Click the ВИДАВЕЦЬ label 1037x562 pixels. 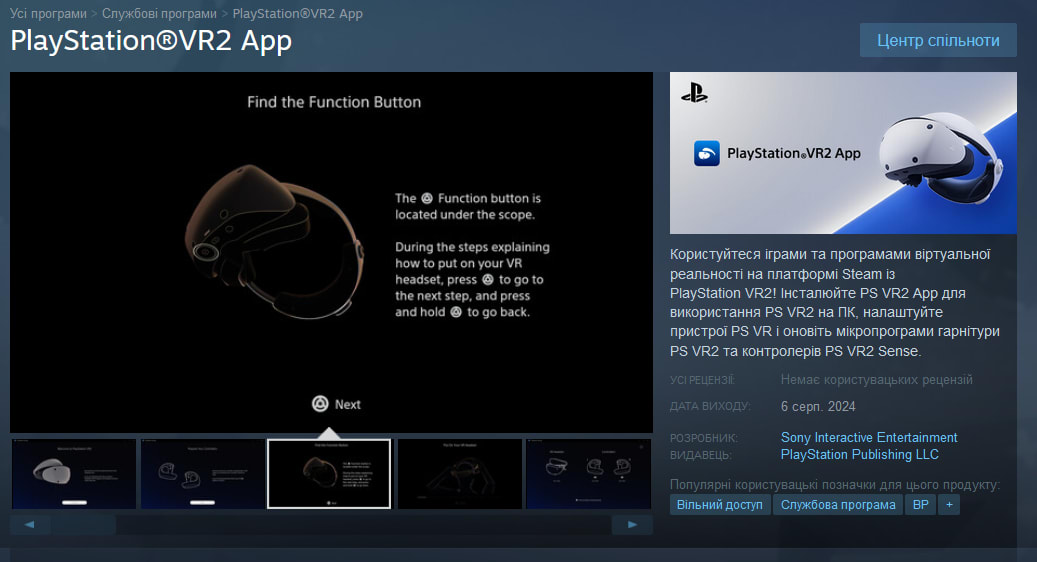point(700,455)
